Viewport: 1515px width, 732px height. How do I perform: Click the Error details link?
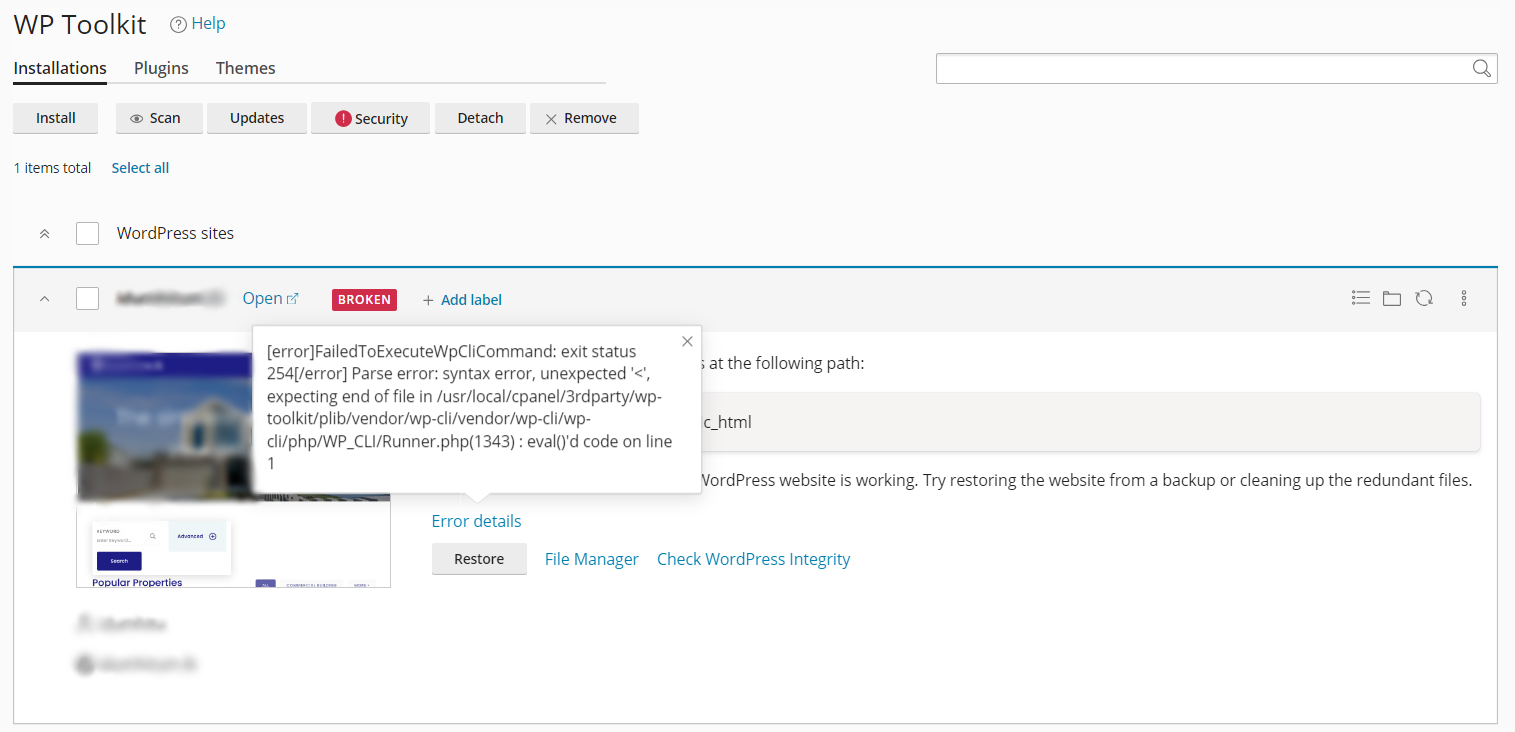pos(476,521)
